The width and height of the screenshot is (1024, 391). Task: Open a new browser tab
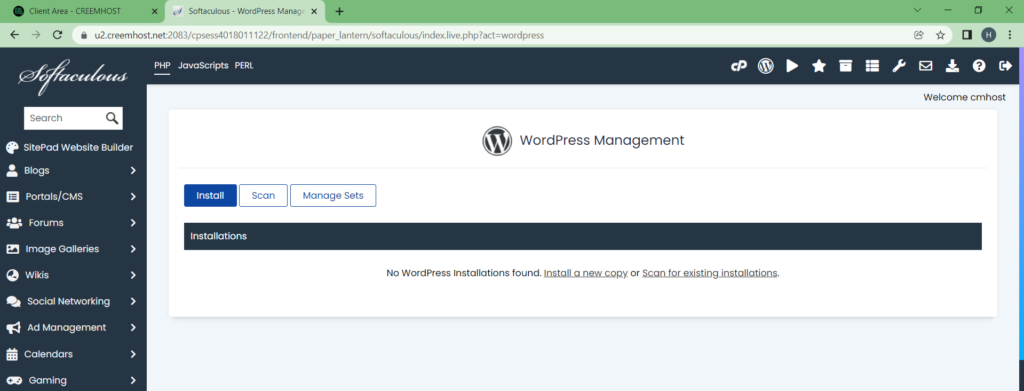[340, 12]
